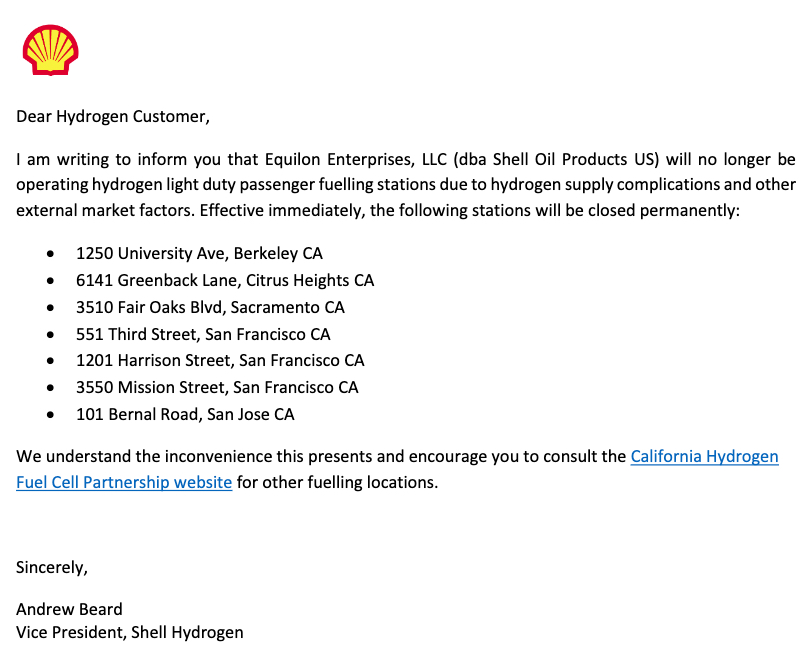
Task: Select 101 Bernal Road San Jose address
Action: tap(185, 414)
